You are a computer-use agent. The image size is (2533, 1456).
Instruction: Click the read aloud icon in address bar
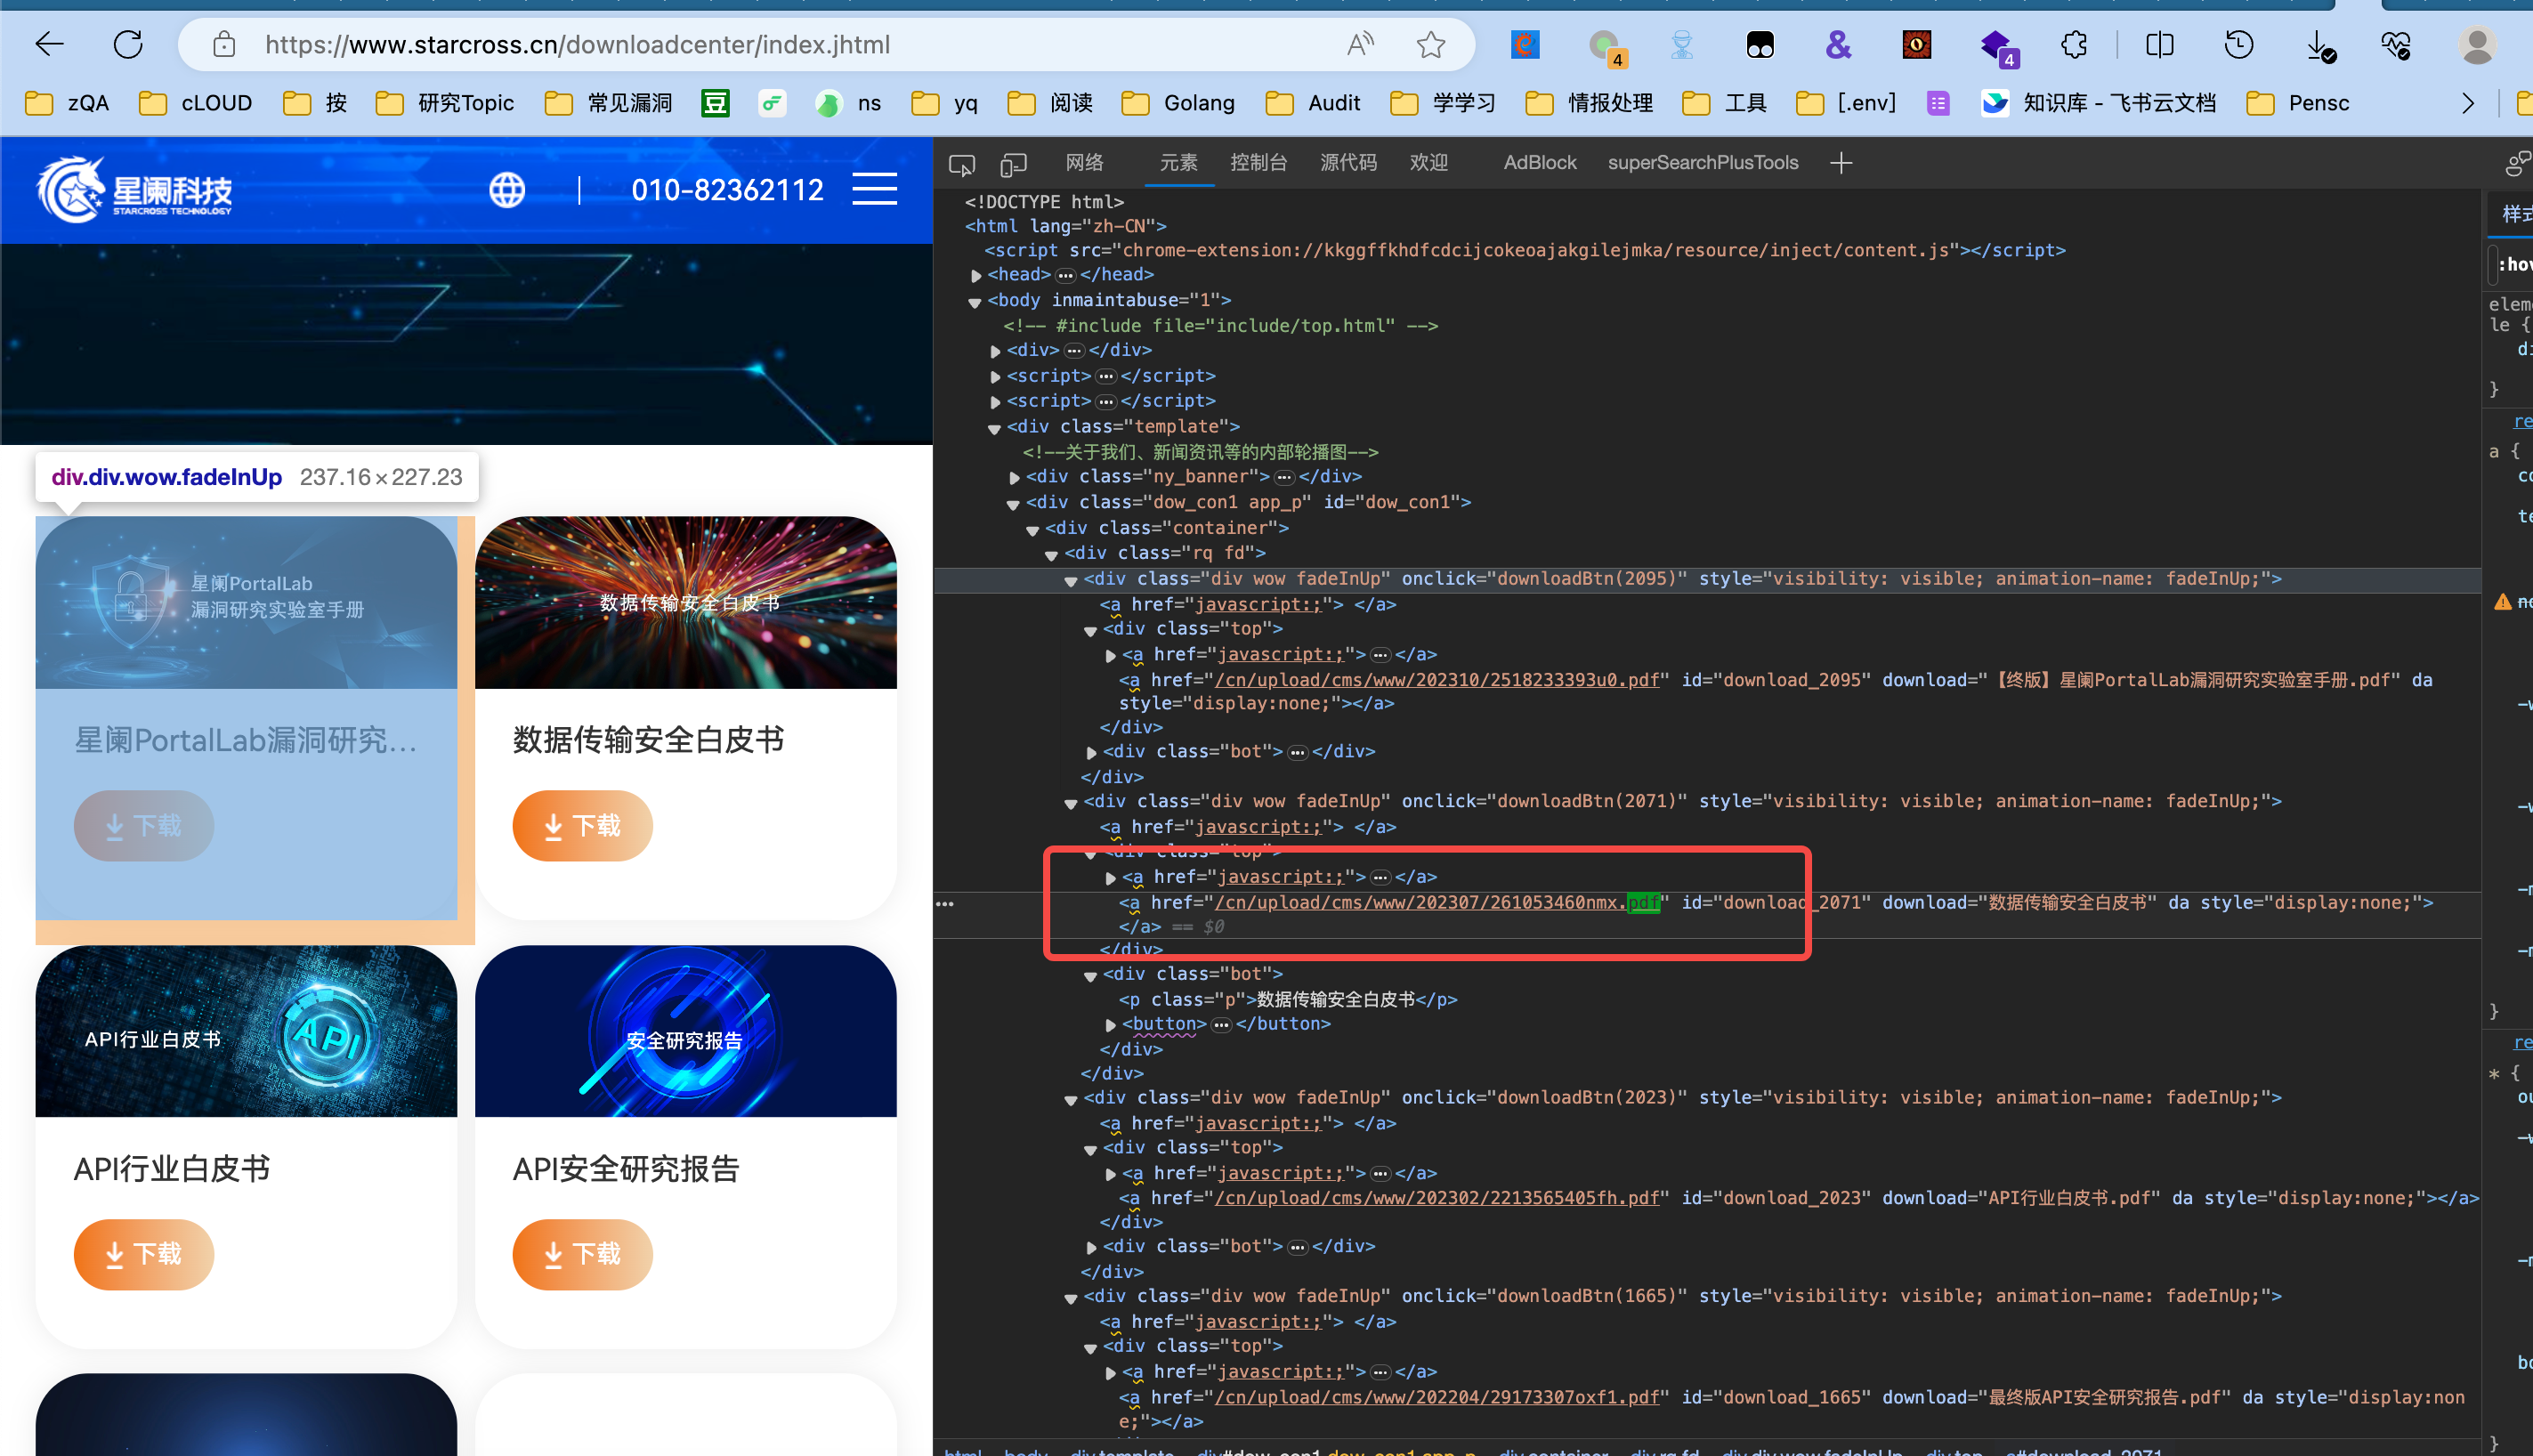pos(1361,45)
